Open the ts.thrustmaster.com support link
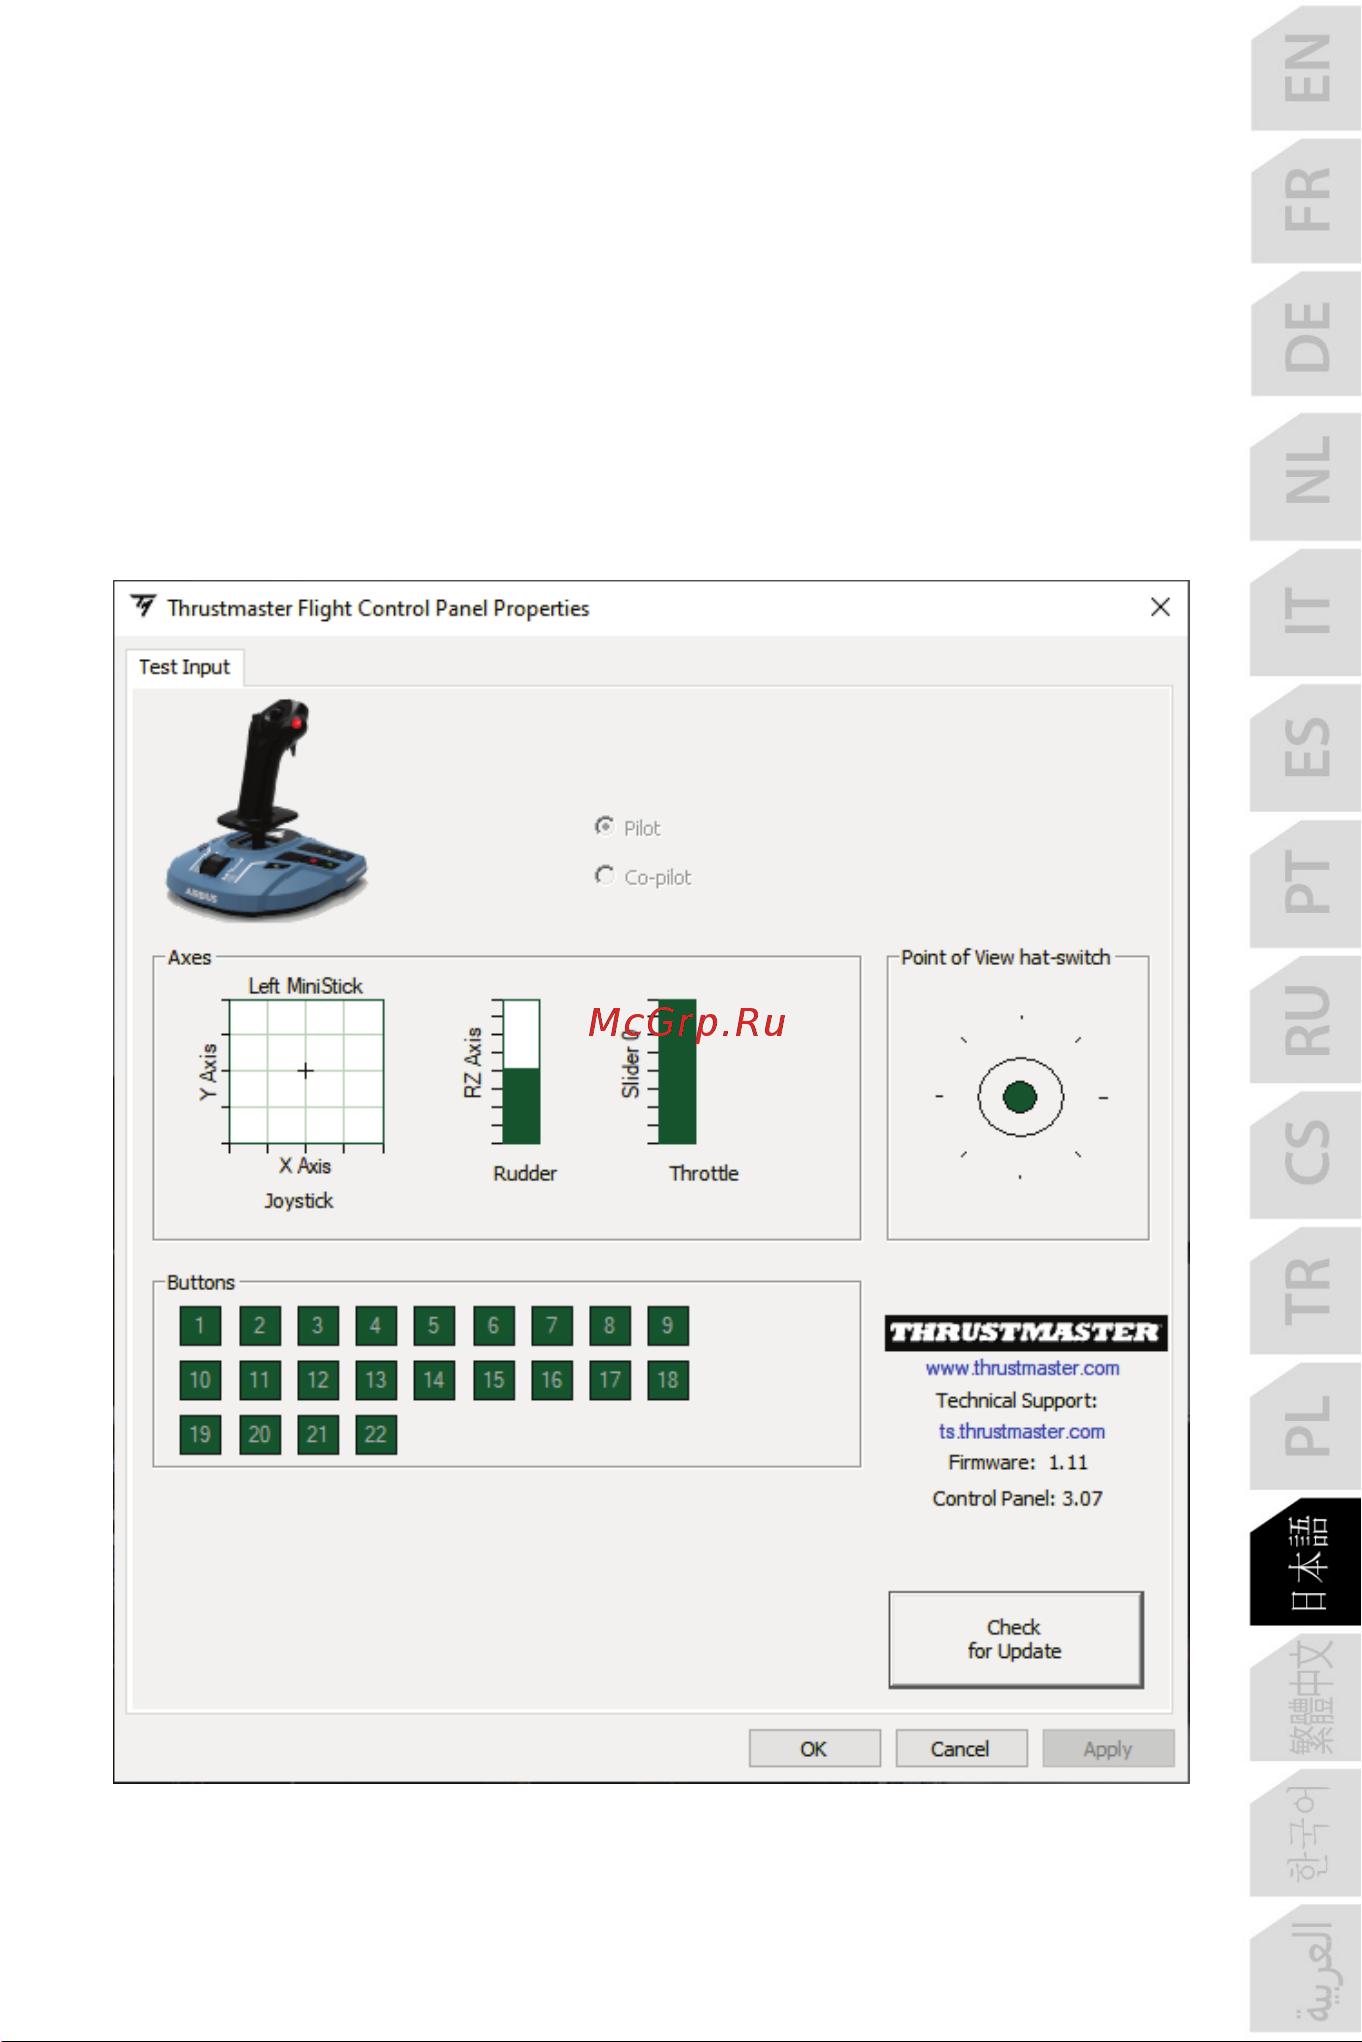The width and height of the screenshot is (1362, 2042). [1022, 1432]
